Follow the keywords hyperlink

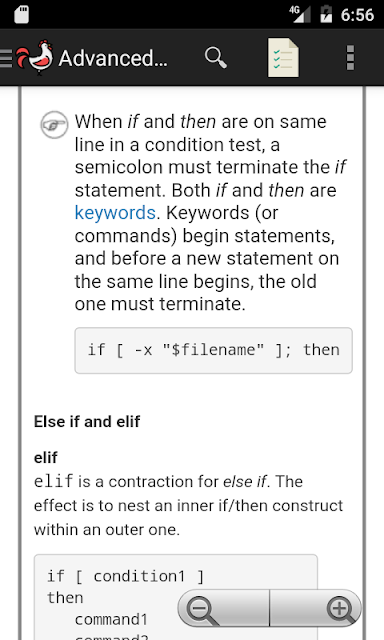click(115, 213)
